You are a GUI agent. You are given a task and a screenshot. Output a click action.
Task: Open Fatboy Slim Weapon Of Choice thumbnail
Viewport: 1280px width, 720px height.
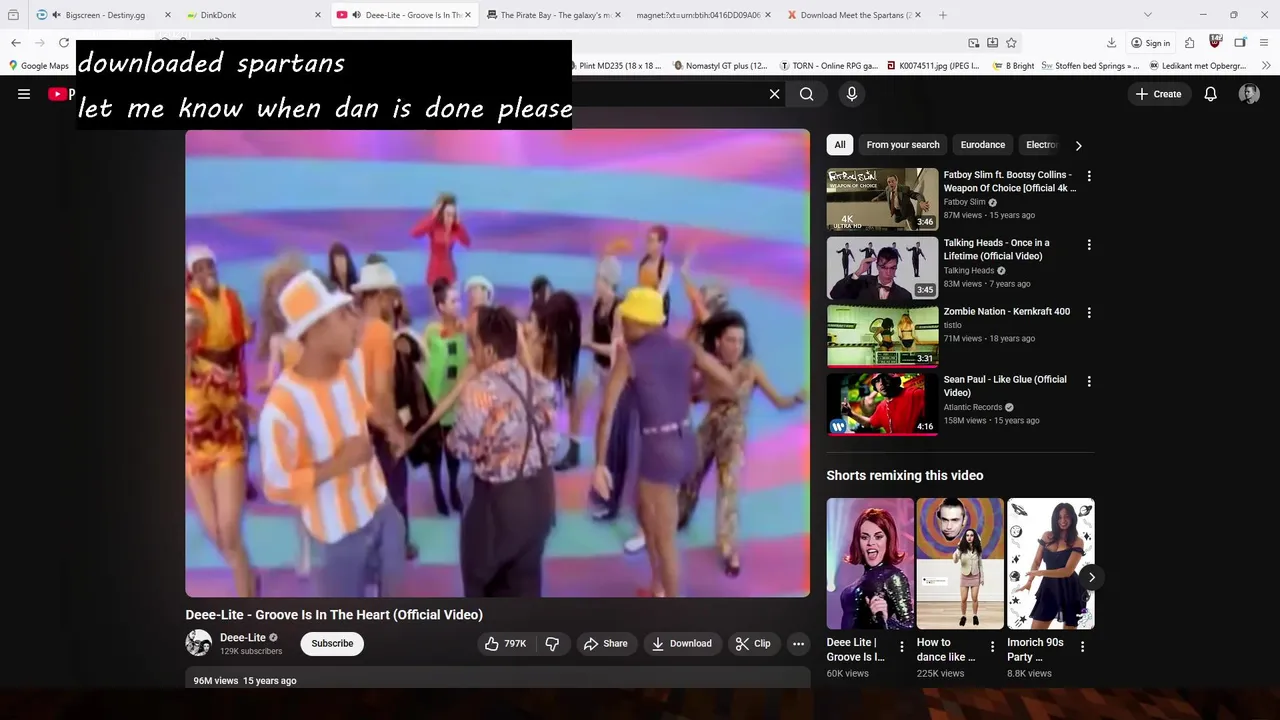tap(882, 200)
